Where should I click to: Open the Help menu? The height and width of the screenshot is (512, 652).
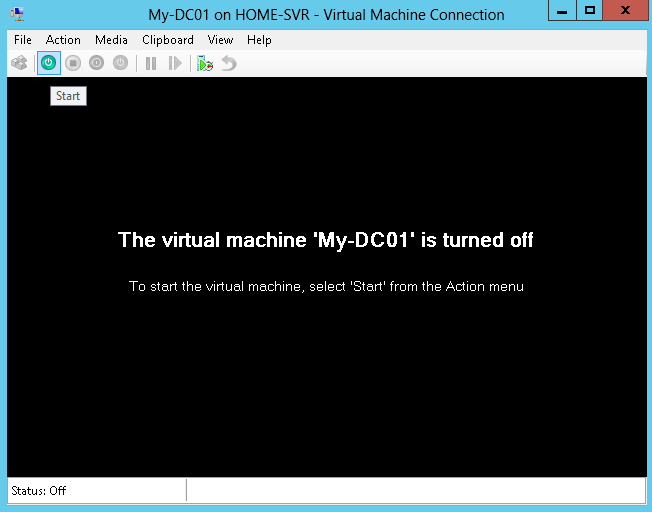click(x=259, y=40)
